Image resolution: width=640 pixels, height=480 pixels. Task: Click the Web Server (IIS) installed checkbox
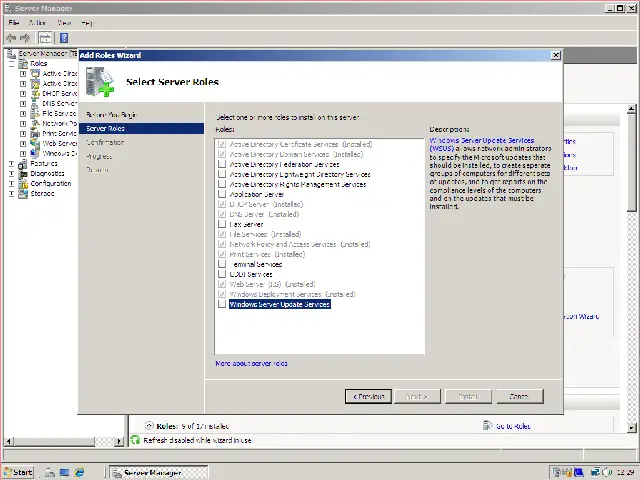click(x=222, y=284)
